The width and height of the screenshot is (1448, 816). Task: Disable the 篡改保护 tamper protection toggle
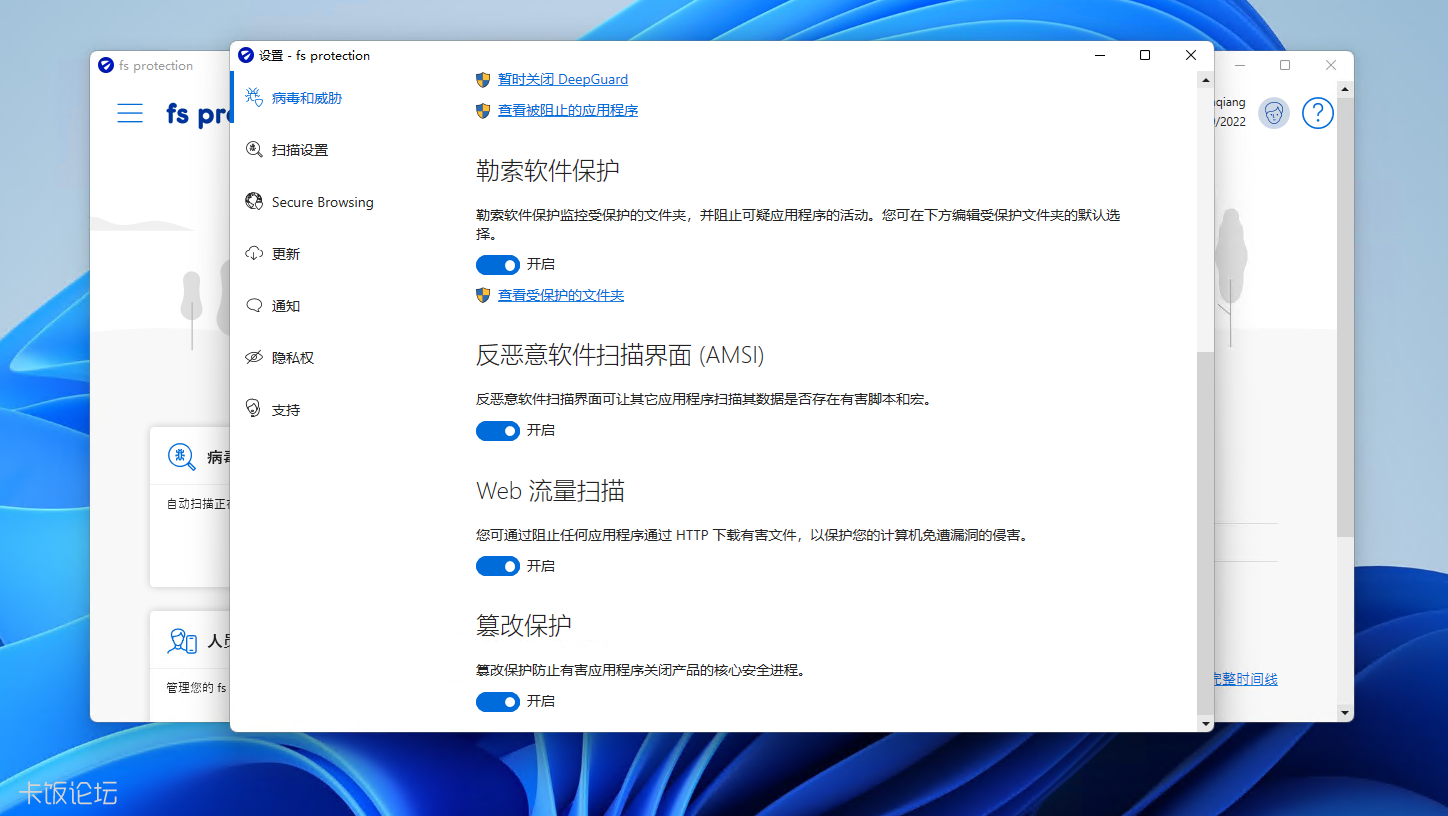(497, 701)
